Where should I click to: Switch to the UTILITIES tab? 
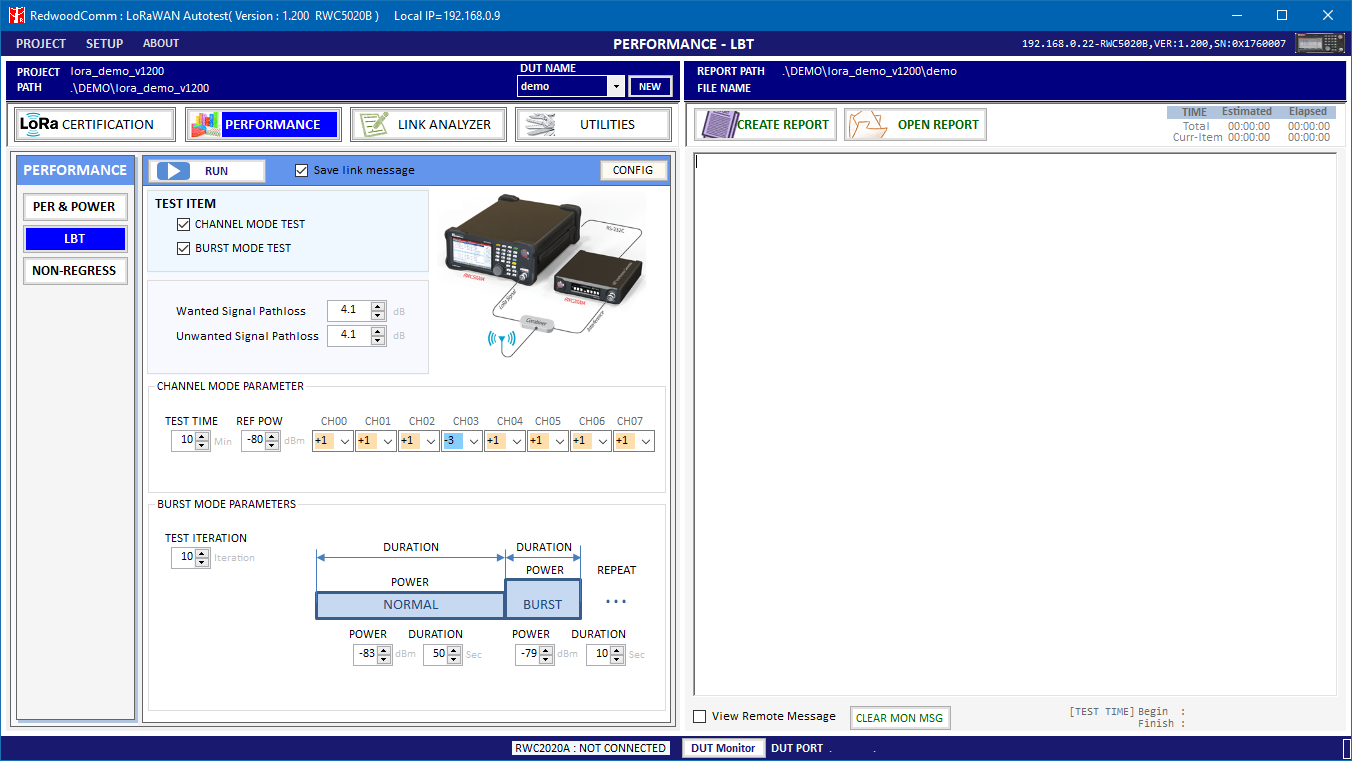tap(593, 124)
